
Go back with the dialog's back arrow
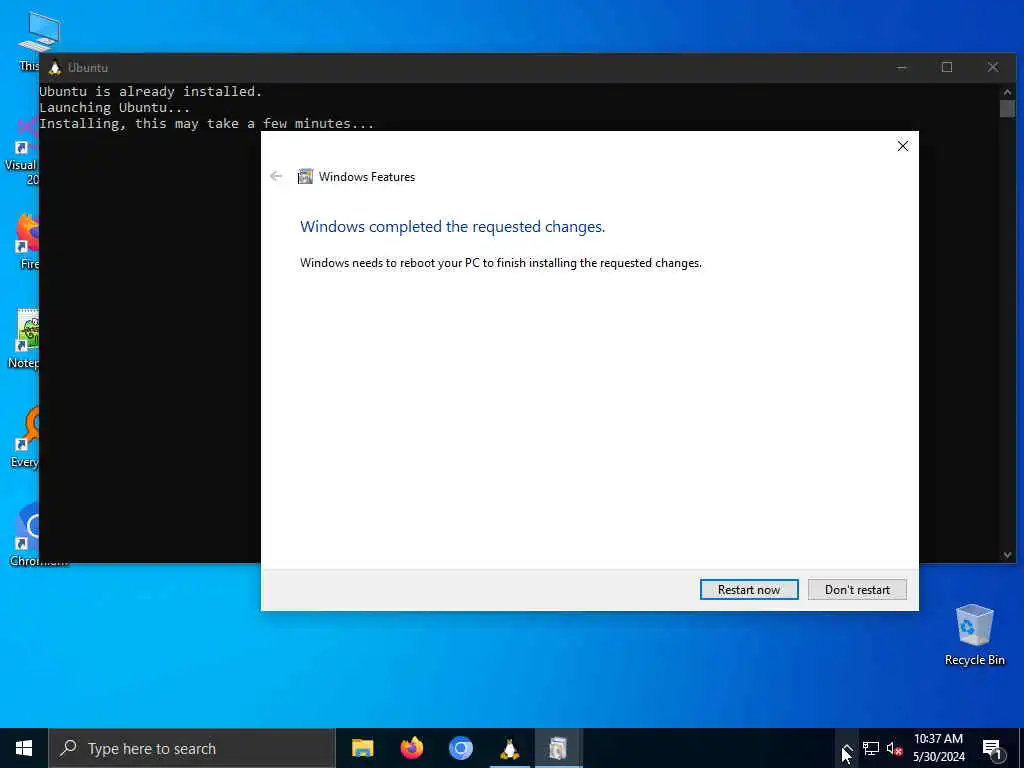tap(276, 176)
